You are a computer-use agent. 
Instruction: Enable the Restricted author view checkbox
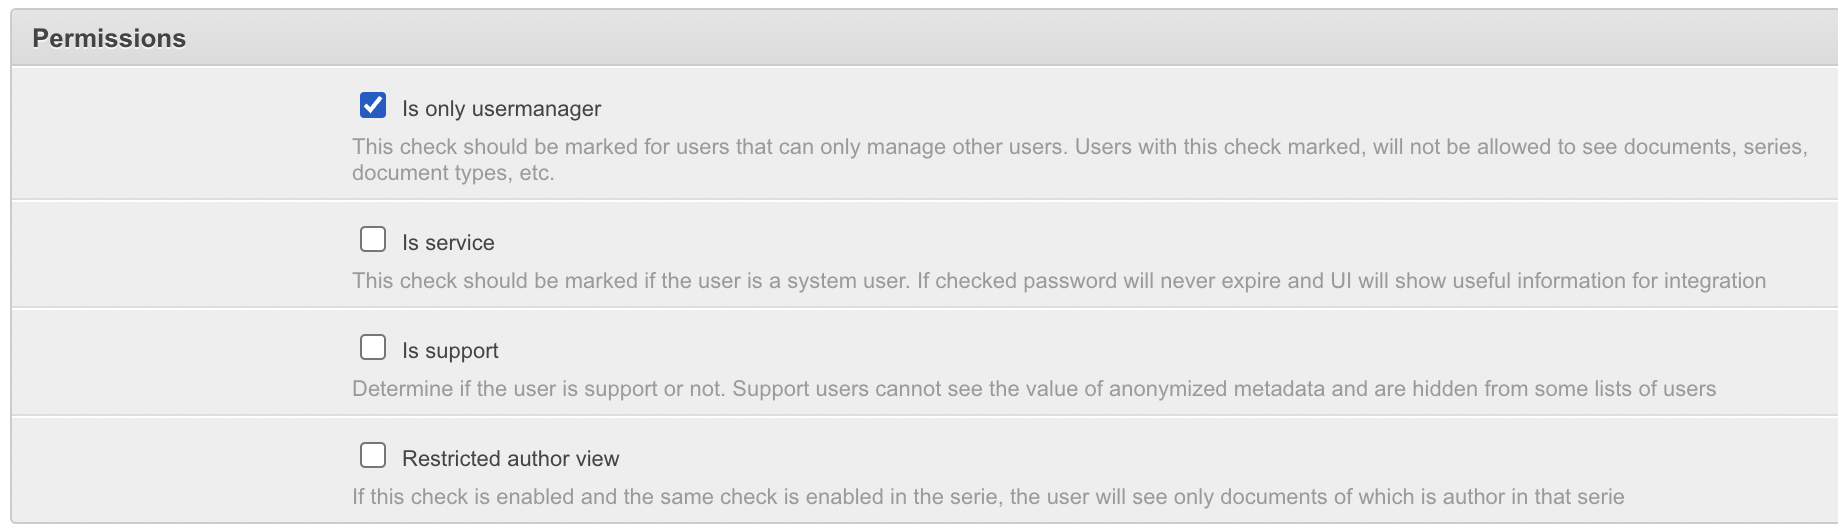coord(373,455)
